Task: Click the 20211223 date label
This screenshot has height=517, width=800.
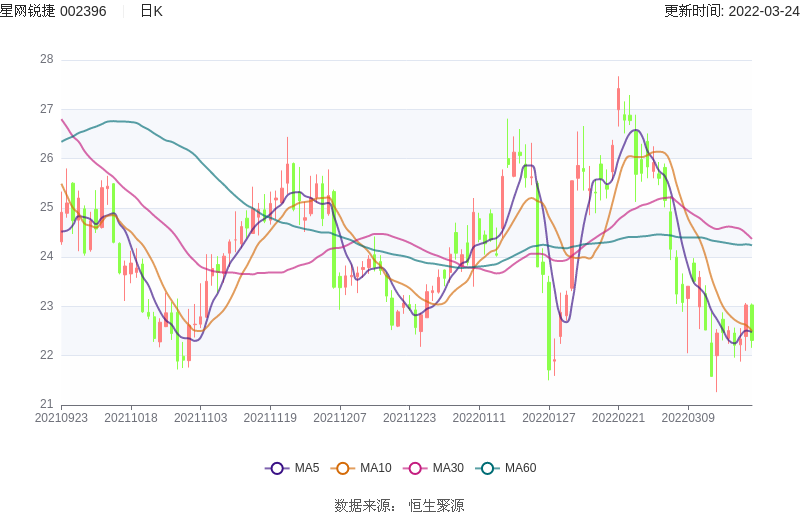Action: pyautogui.click(x=409, y=418)
